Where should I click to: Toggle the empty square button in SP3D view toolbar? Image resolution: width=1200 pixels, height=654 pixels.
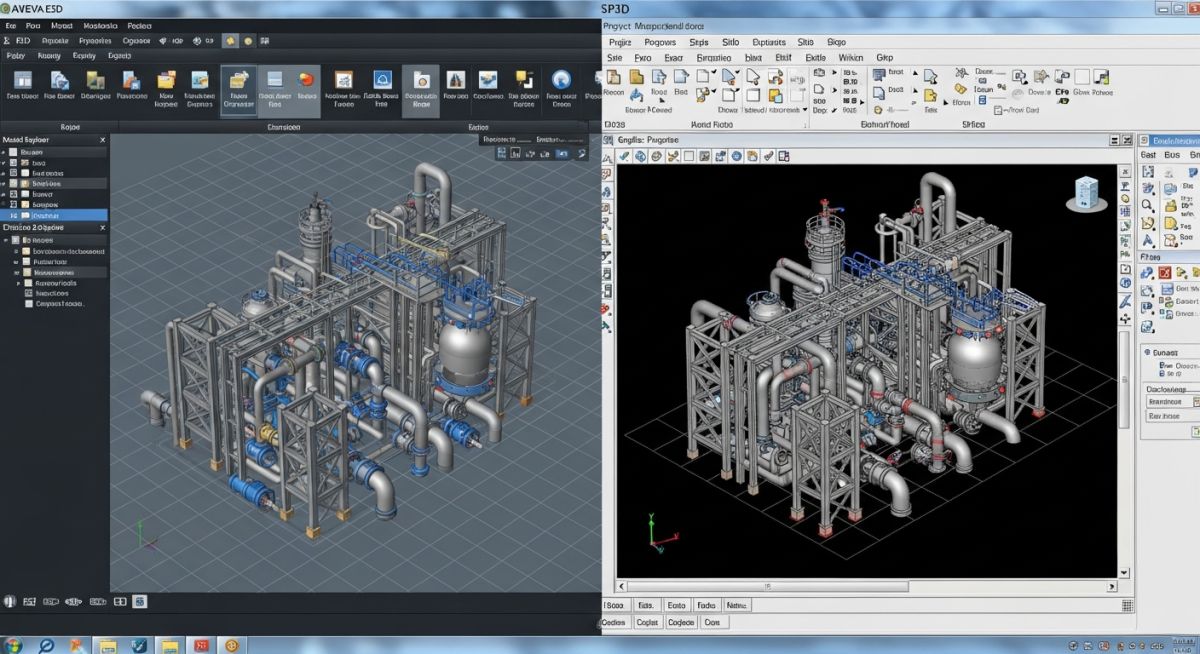(x=689, y=156)
